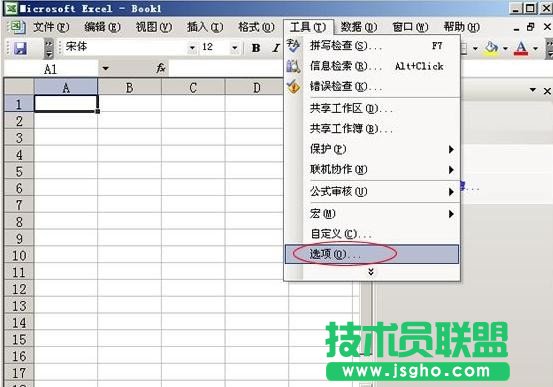
Task: Open the 编辑(E) menu
Action: [102, 27]
